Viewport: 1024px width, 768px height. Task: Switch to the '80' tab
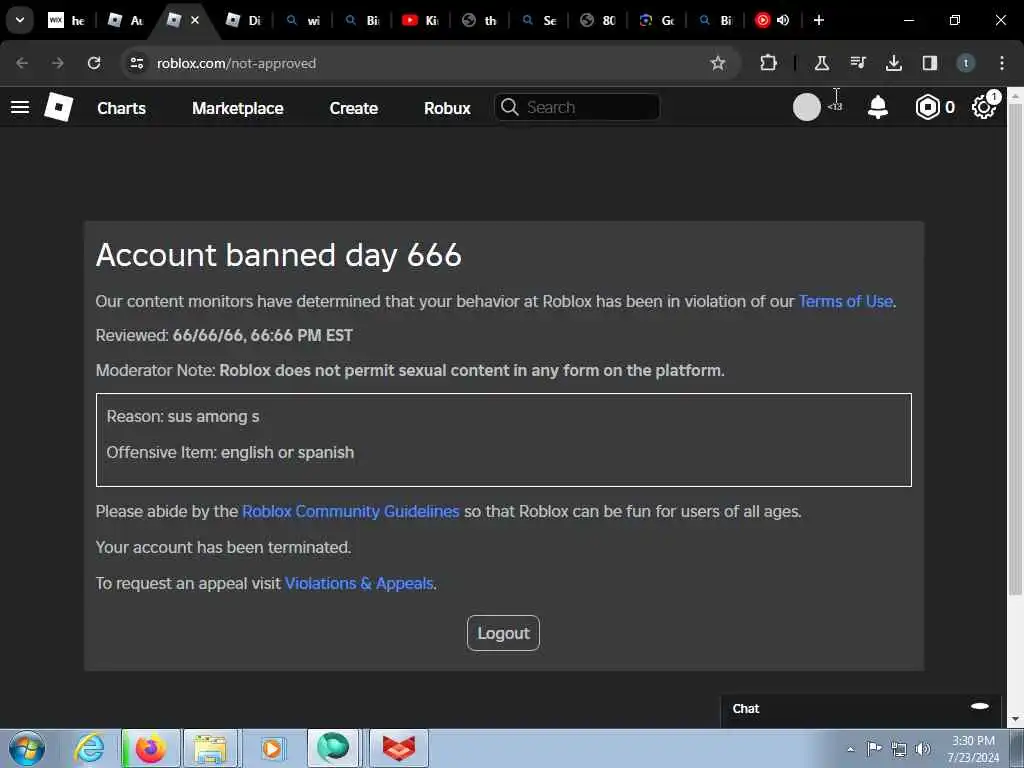click(598, 20)
